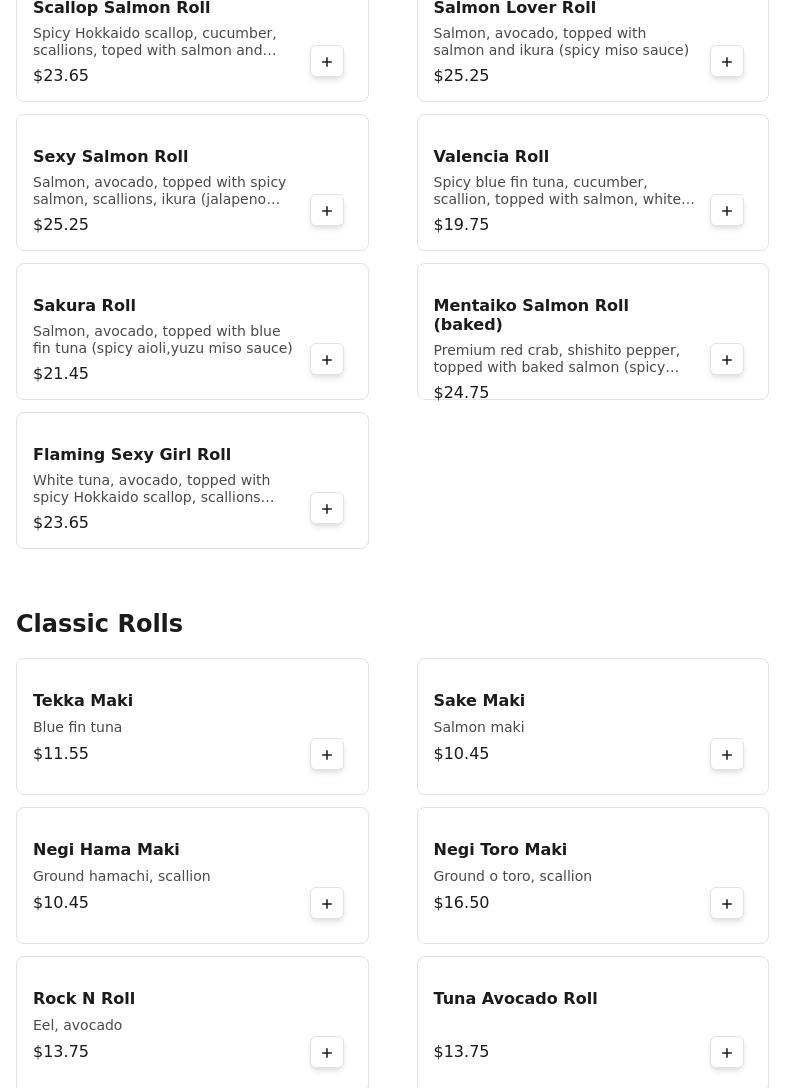Add Salmon Lover Roll to cart
Screen dimensions: 785x1088
point(727,62)
